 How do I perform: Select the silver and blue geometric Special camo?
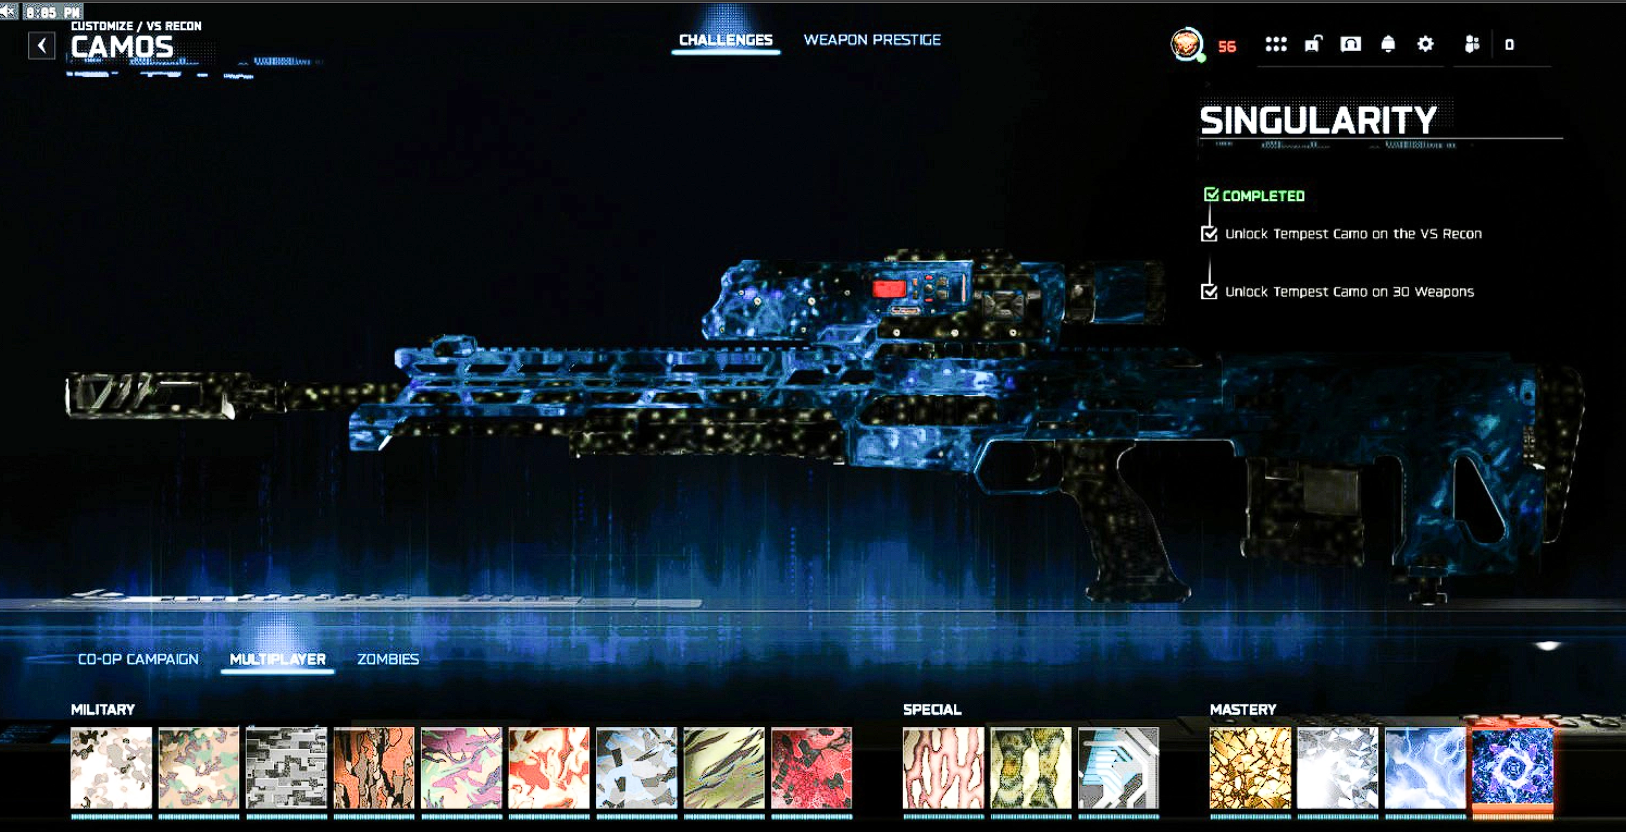tap(1118, 768)
